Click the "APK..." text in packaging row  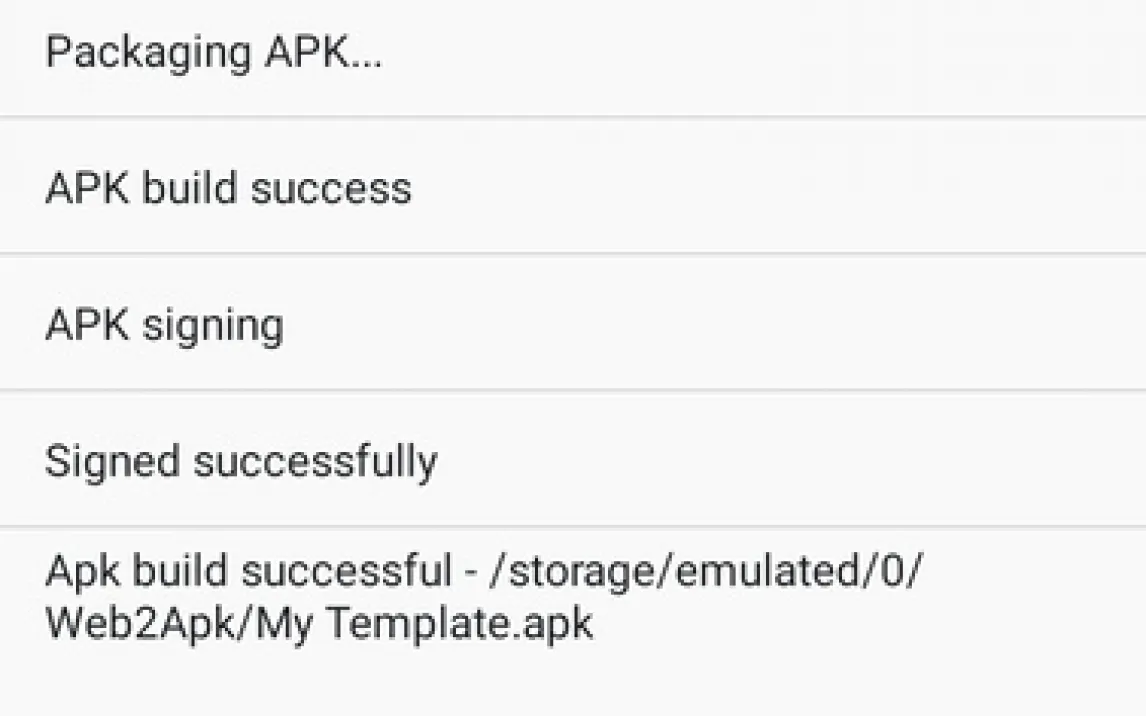pyautogui.click(x=324, y=53)
